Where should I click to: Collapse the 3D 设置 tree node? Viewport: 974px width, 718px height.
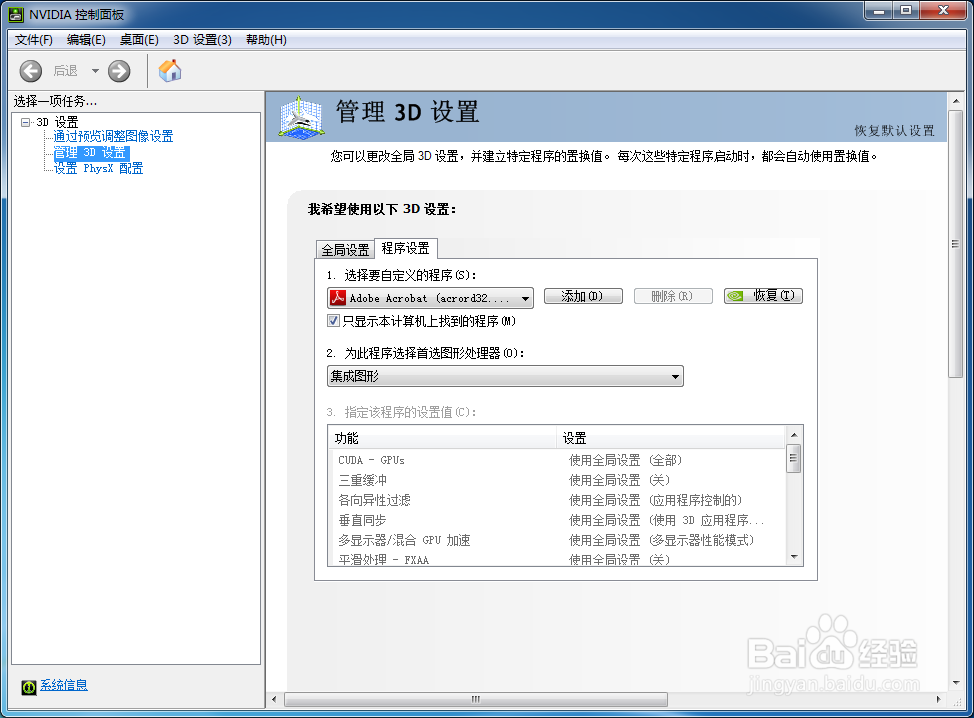[25, 122]
